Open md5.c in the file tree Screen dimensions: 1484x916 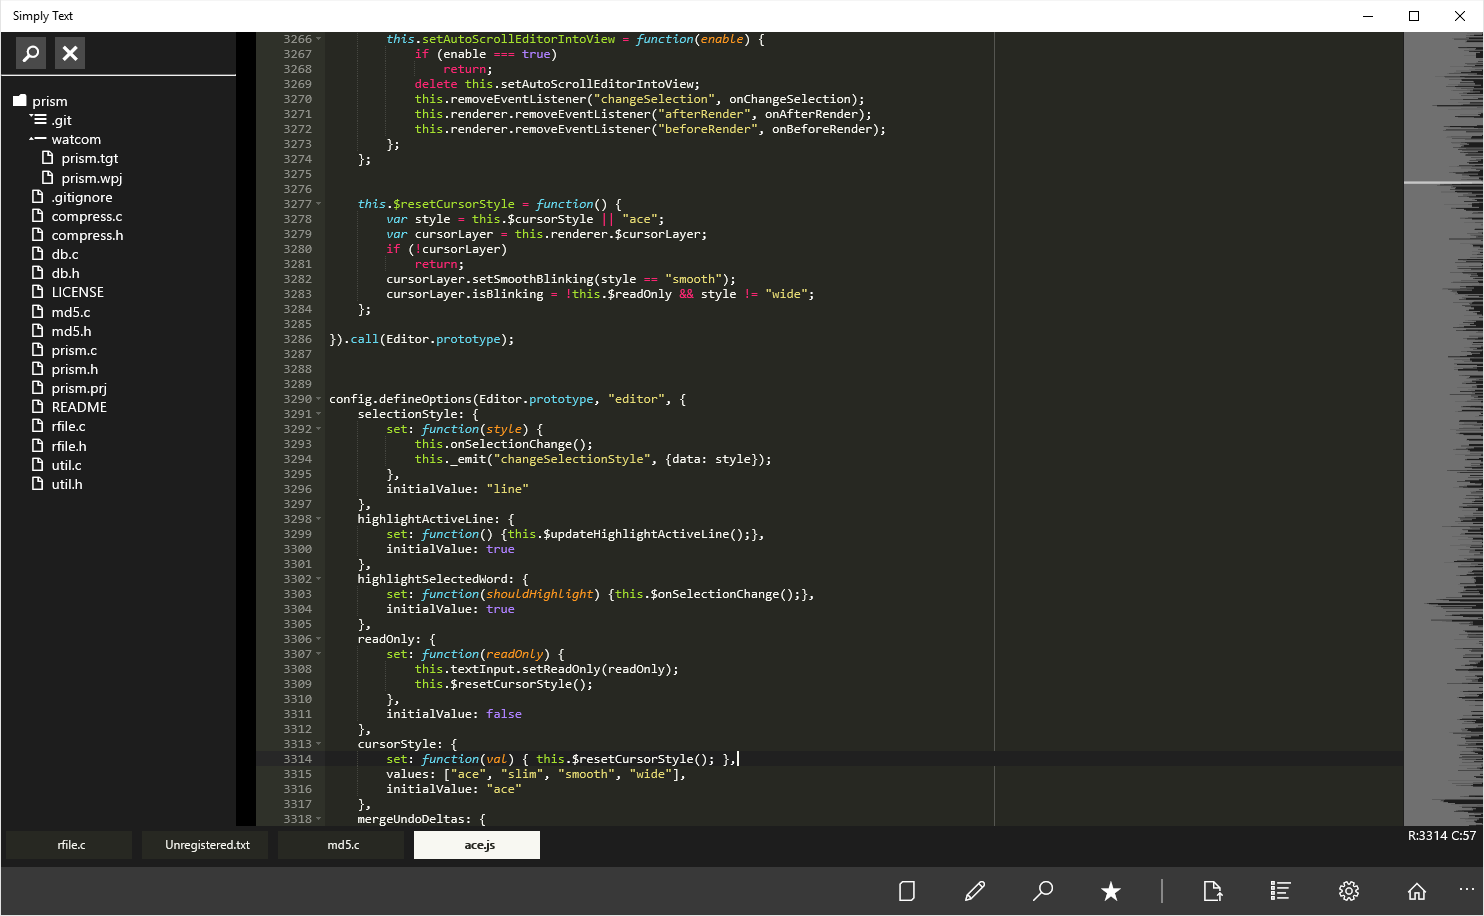(71, 312)
